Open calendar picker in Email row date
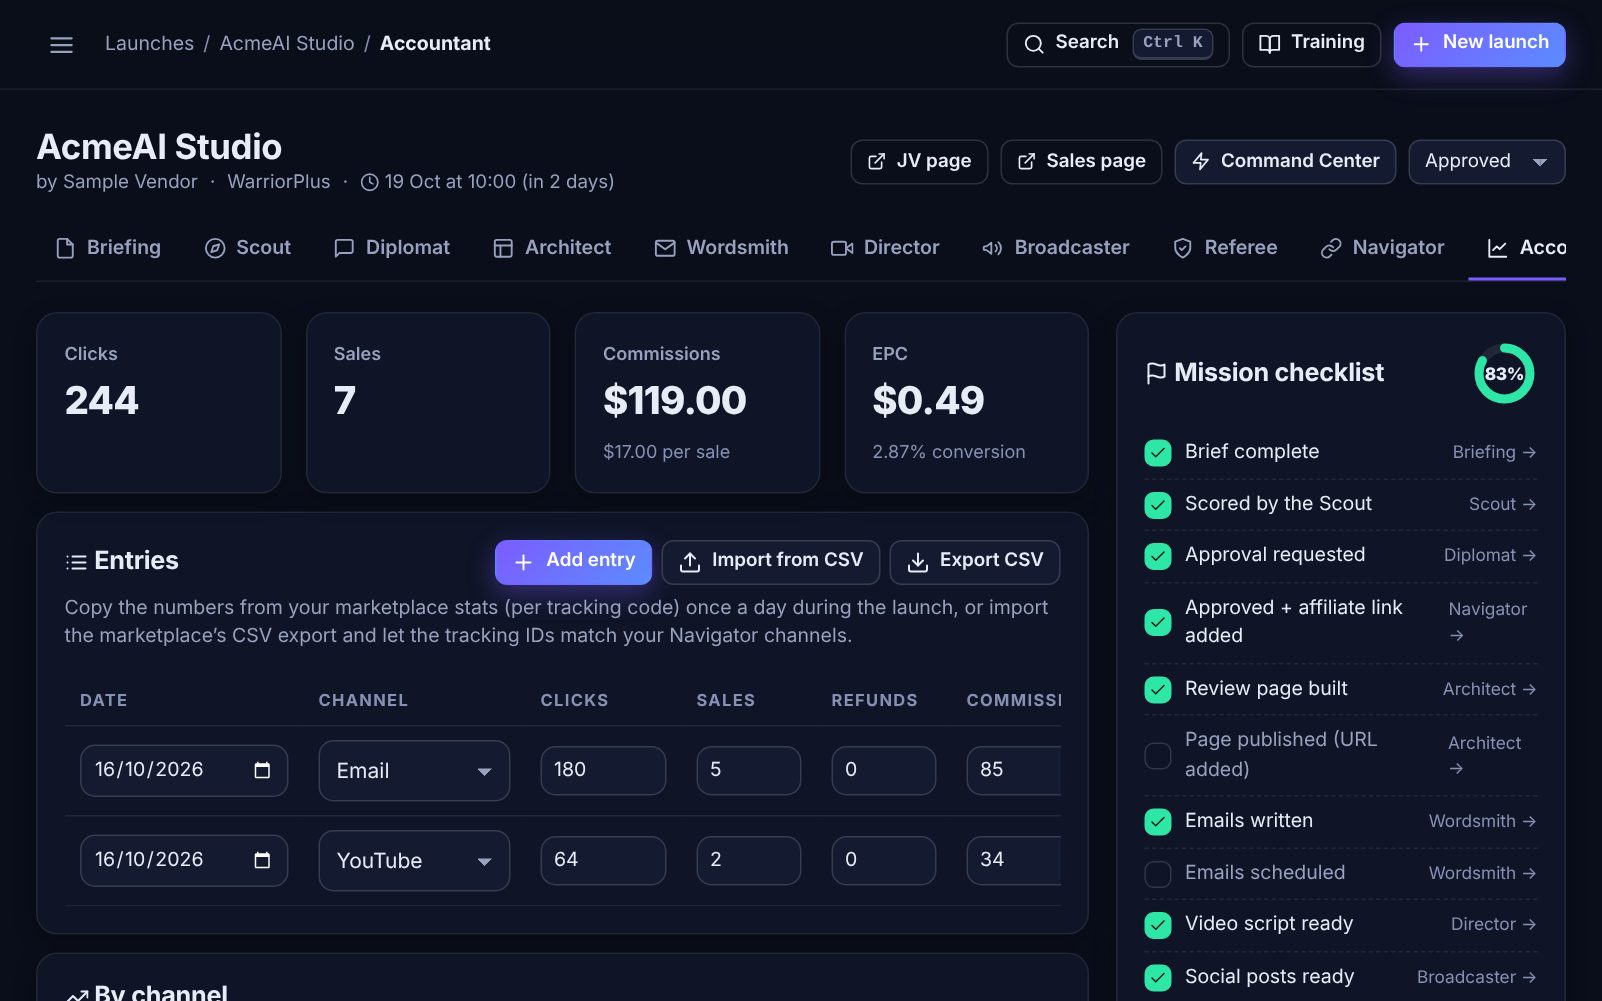The image size is (1602, 1001). pos(262,770)
